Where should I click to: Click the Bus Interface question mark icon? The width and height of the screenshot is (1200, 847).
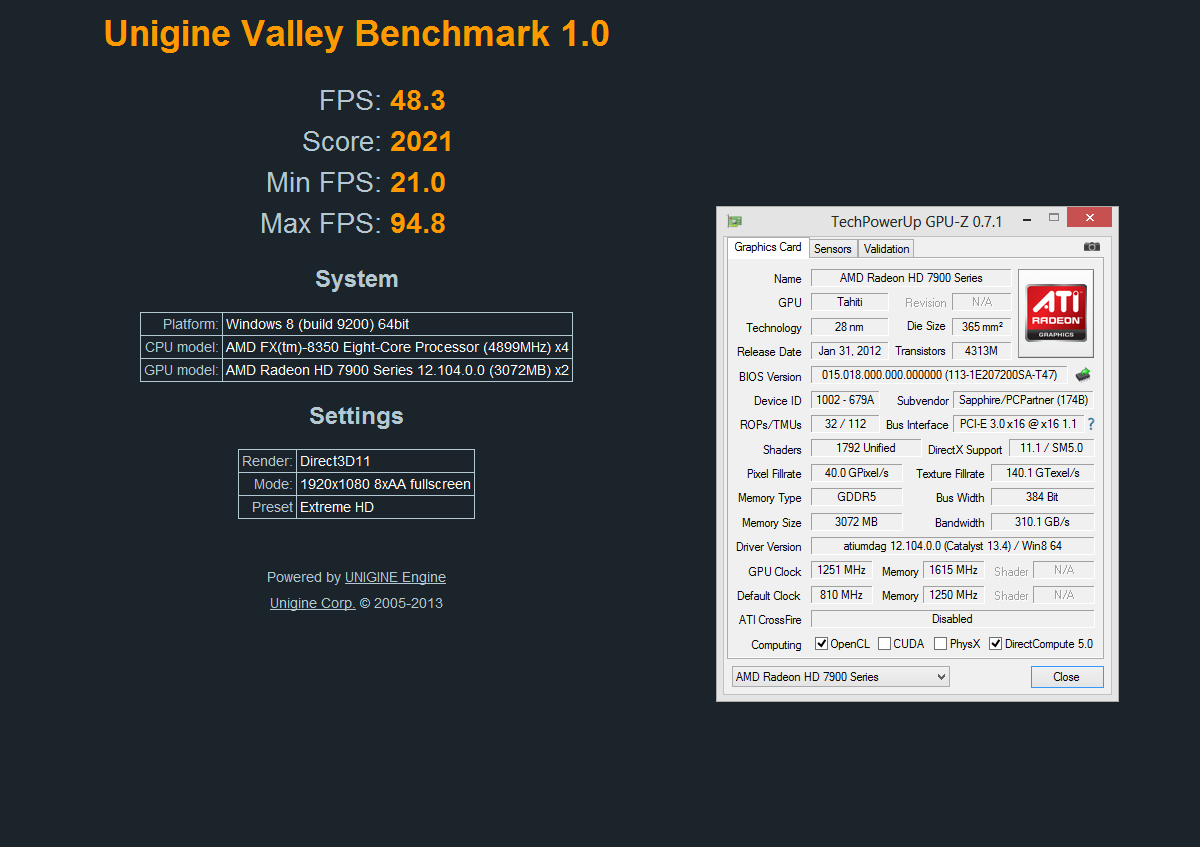pos(1091,424)
